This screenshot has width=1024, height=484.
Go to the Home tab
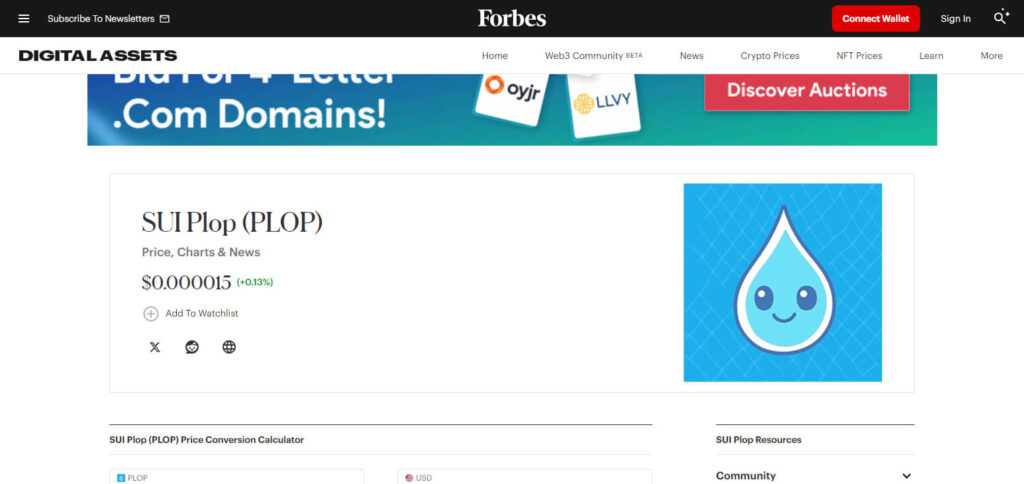coord(494,56)
